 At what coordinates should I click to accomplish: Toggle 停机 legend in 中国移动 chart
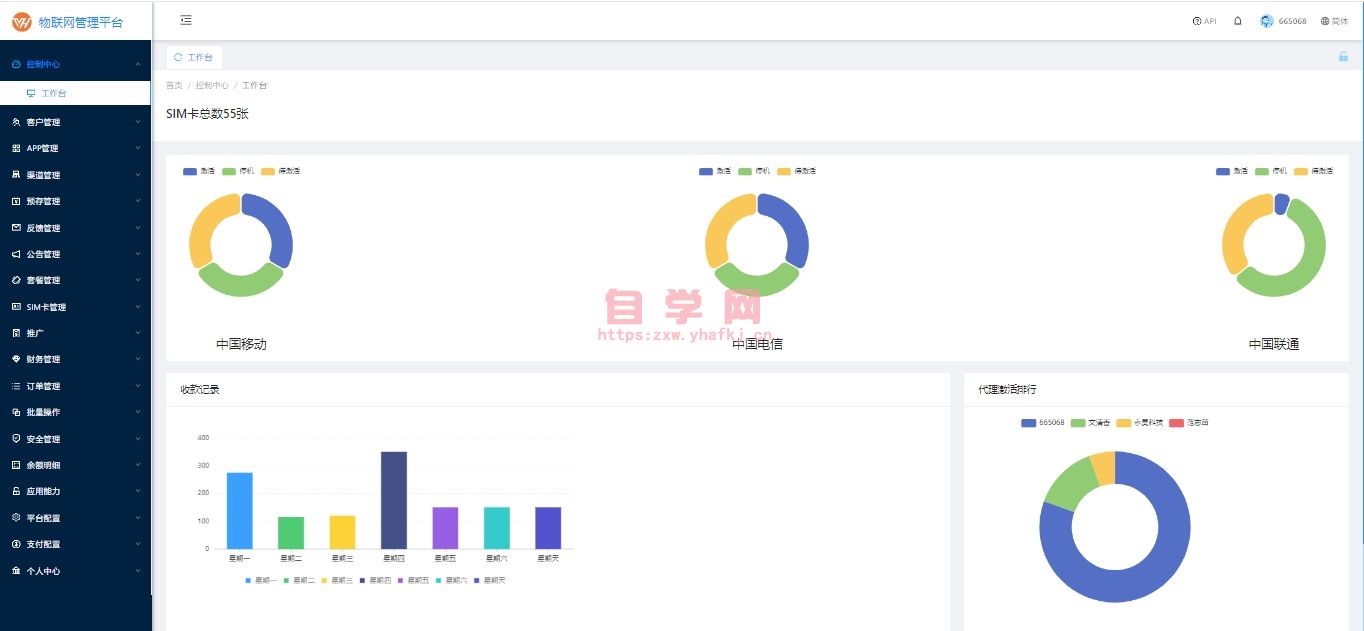click(x=238, y=171)
